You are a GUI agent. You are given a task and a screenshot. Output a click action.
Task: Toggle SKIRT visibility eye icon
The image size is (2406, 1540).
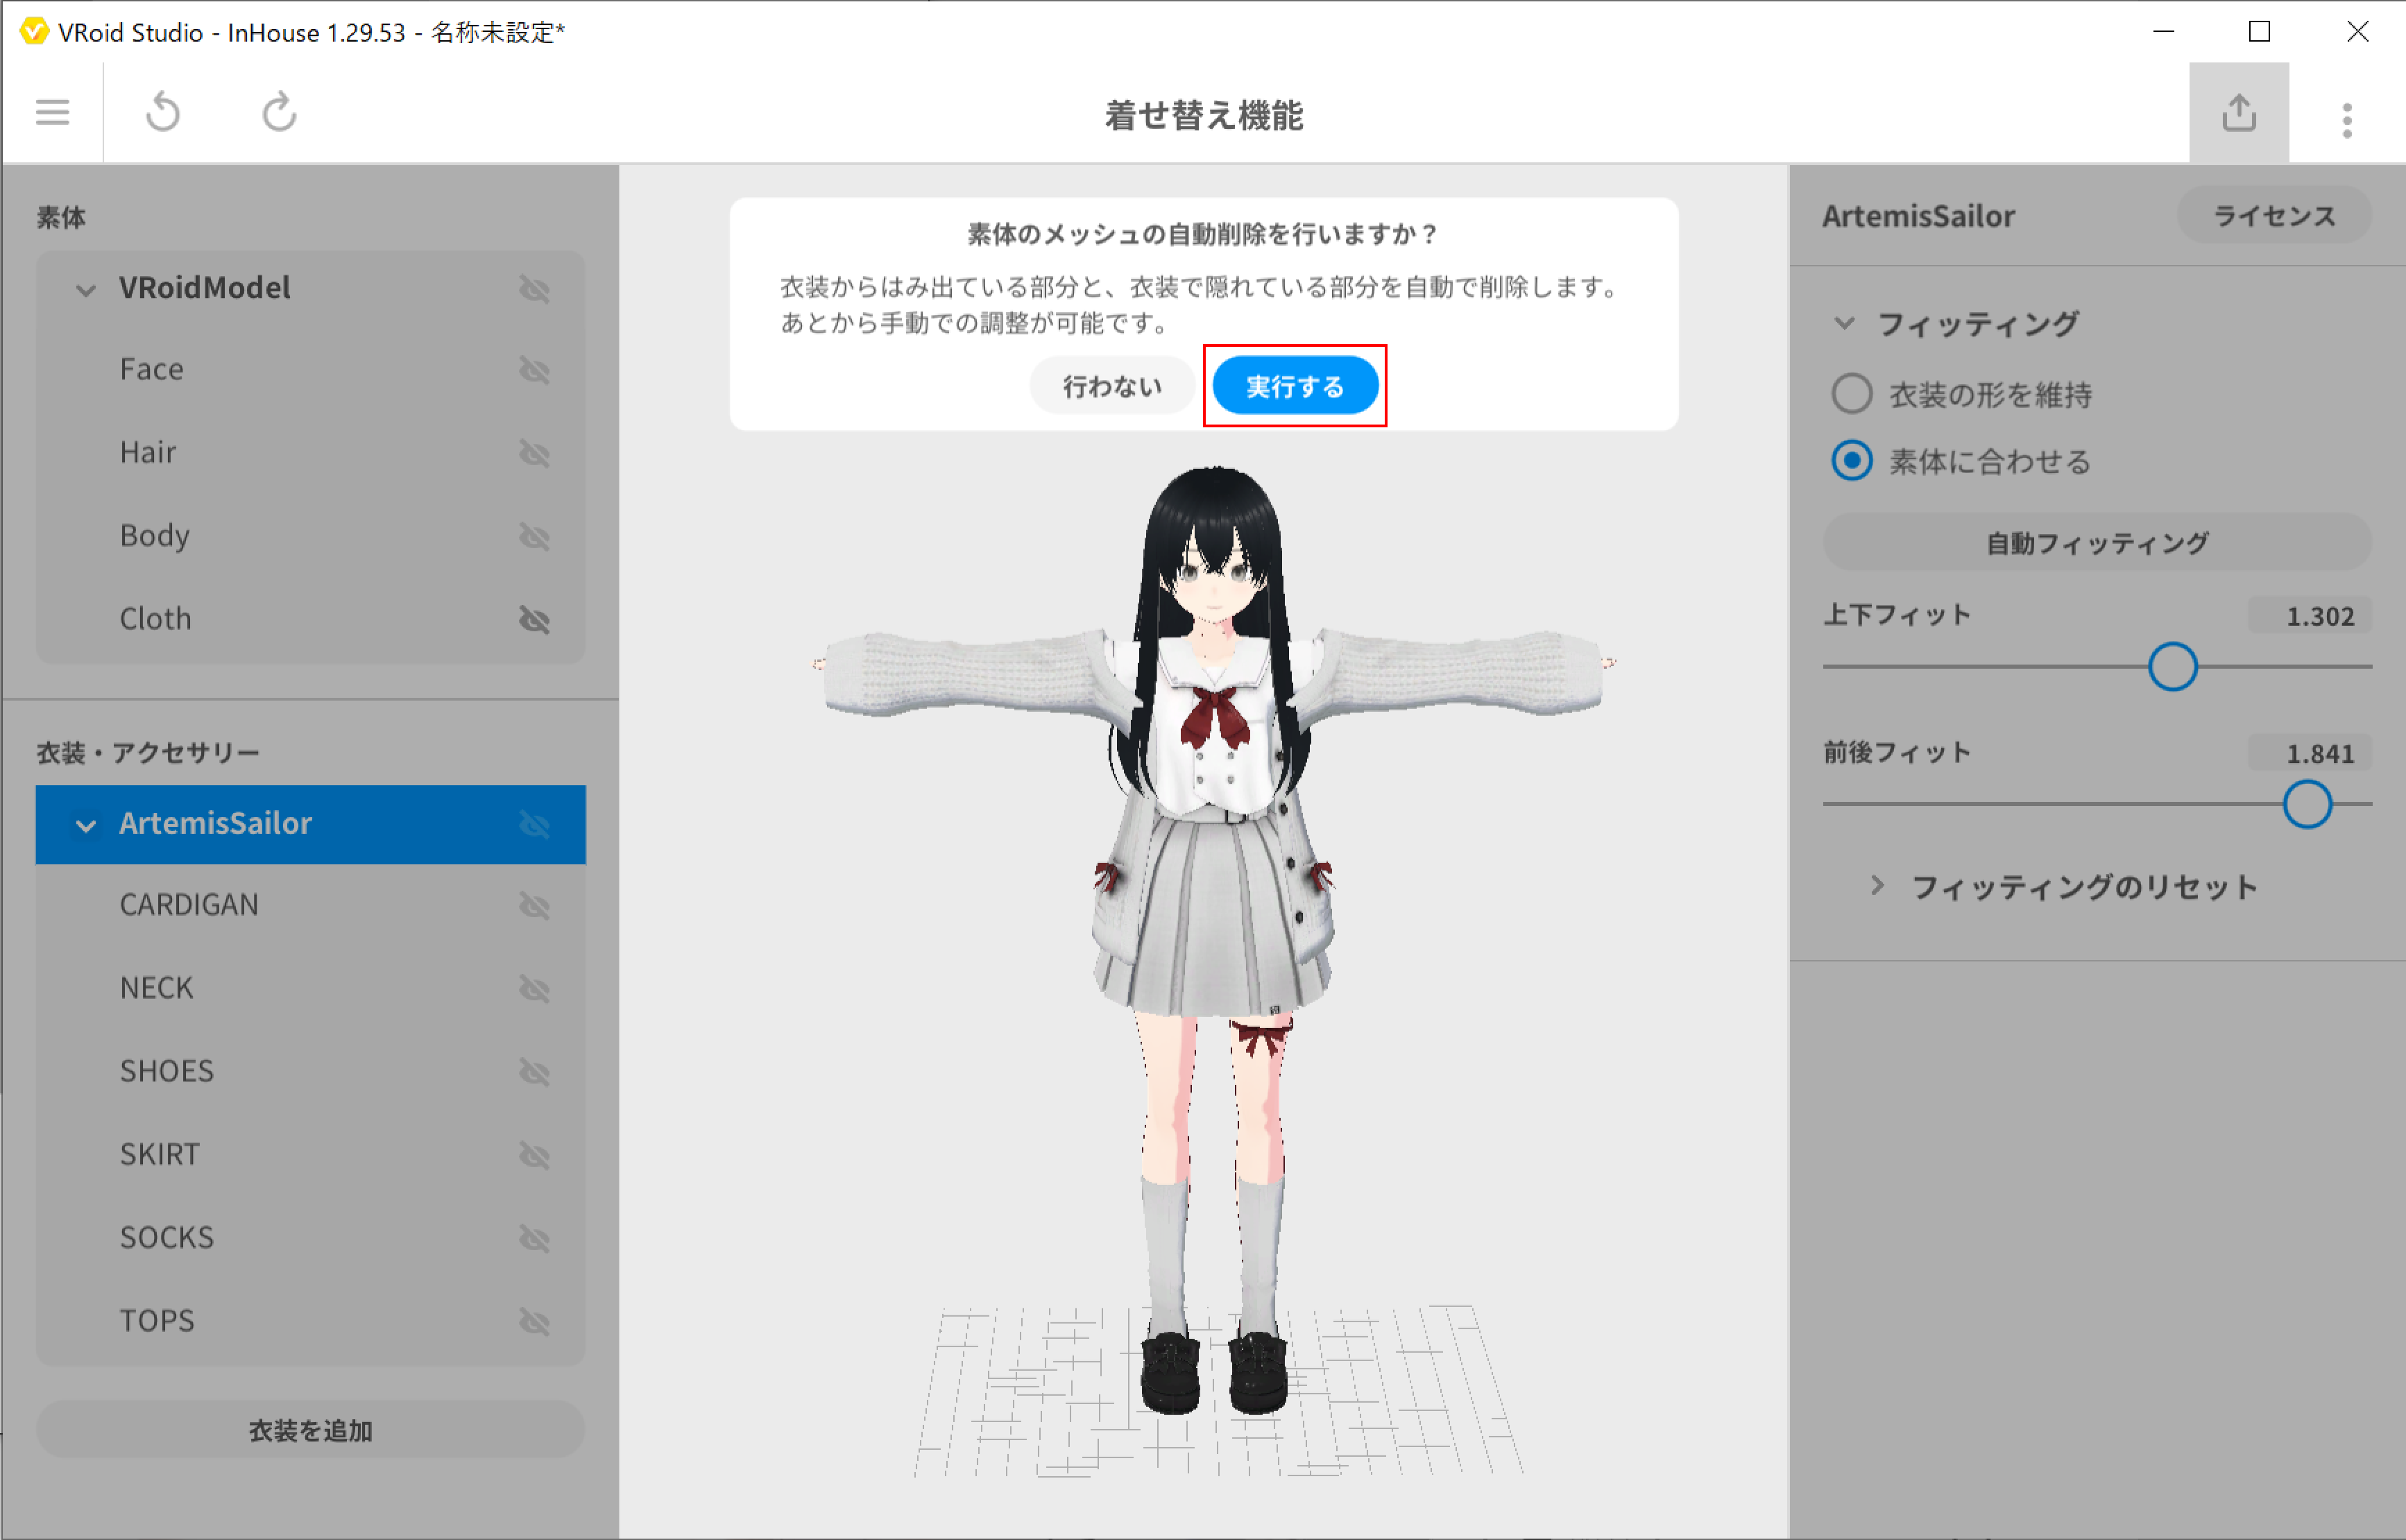tap(535, 1155)
